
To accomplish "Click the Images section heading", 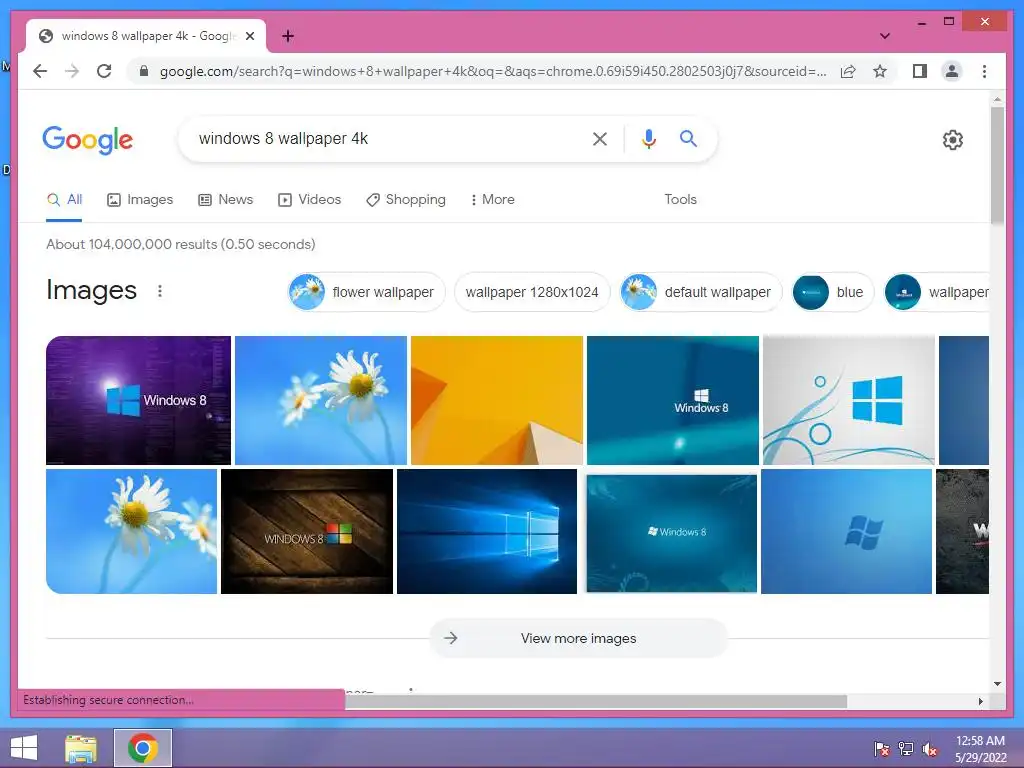I will (91, 291).
